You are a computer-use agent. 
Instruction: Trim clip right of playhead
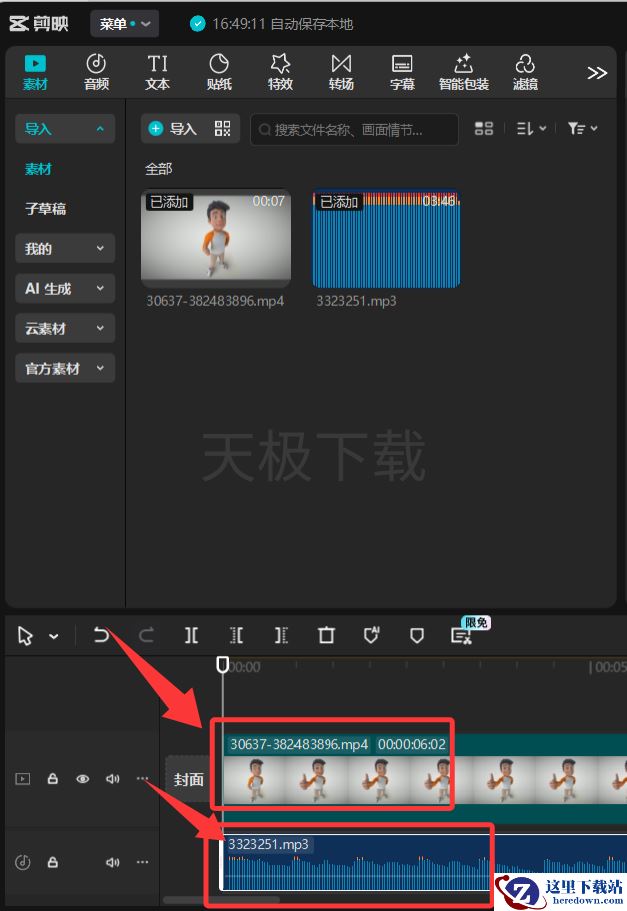coord(281,635)
